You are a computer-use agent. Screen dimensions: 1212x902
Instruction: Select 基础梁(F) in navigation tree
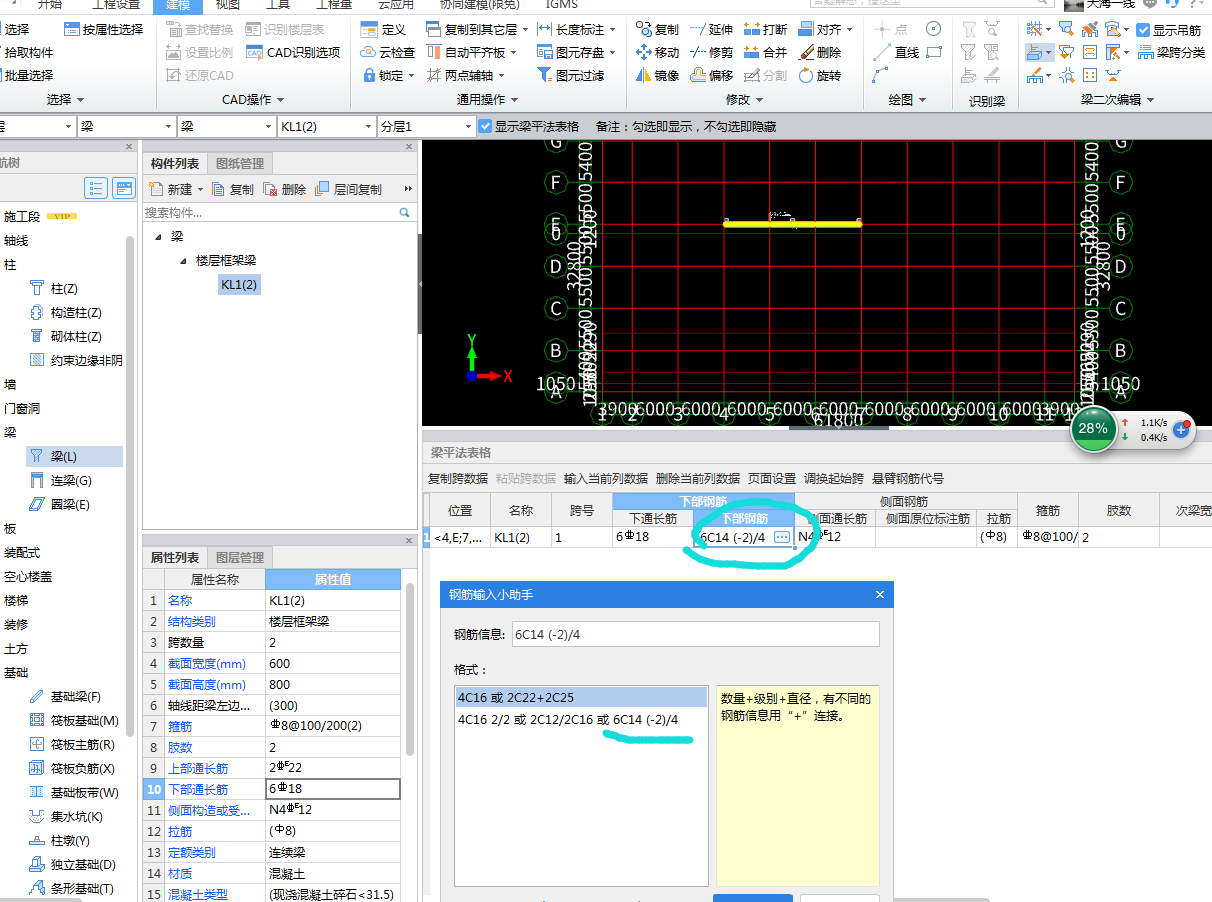65,697
